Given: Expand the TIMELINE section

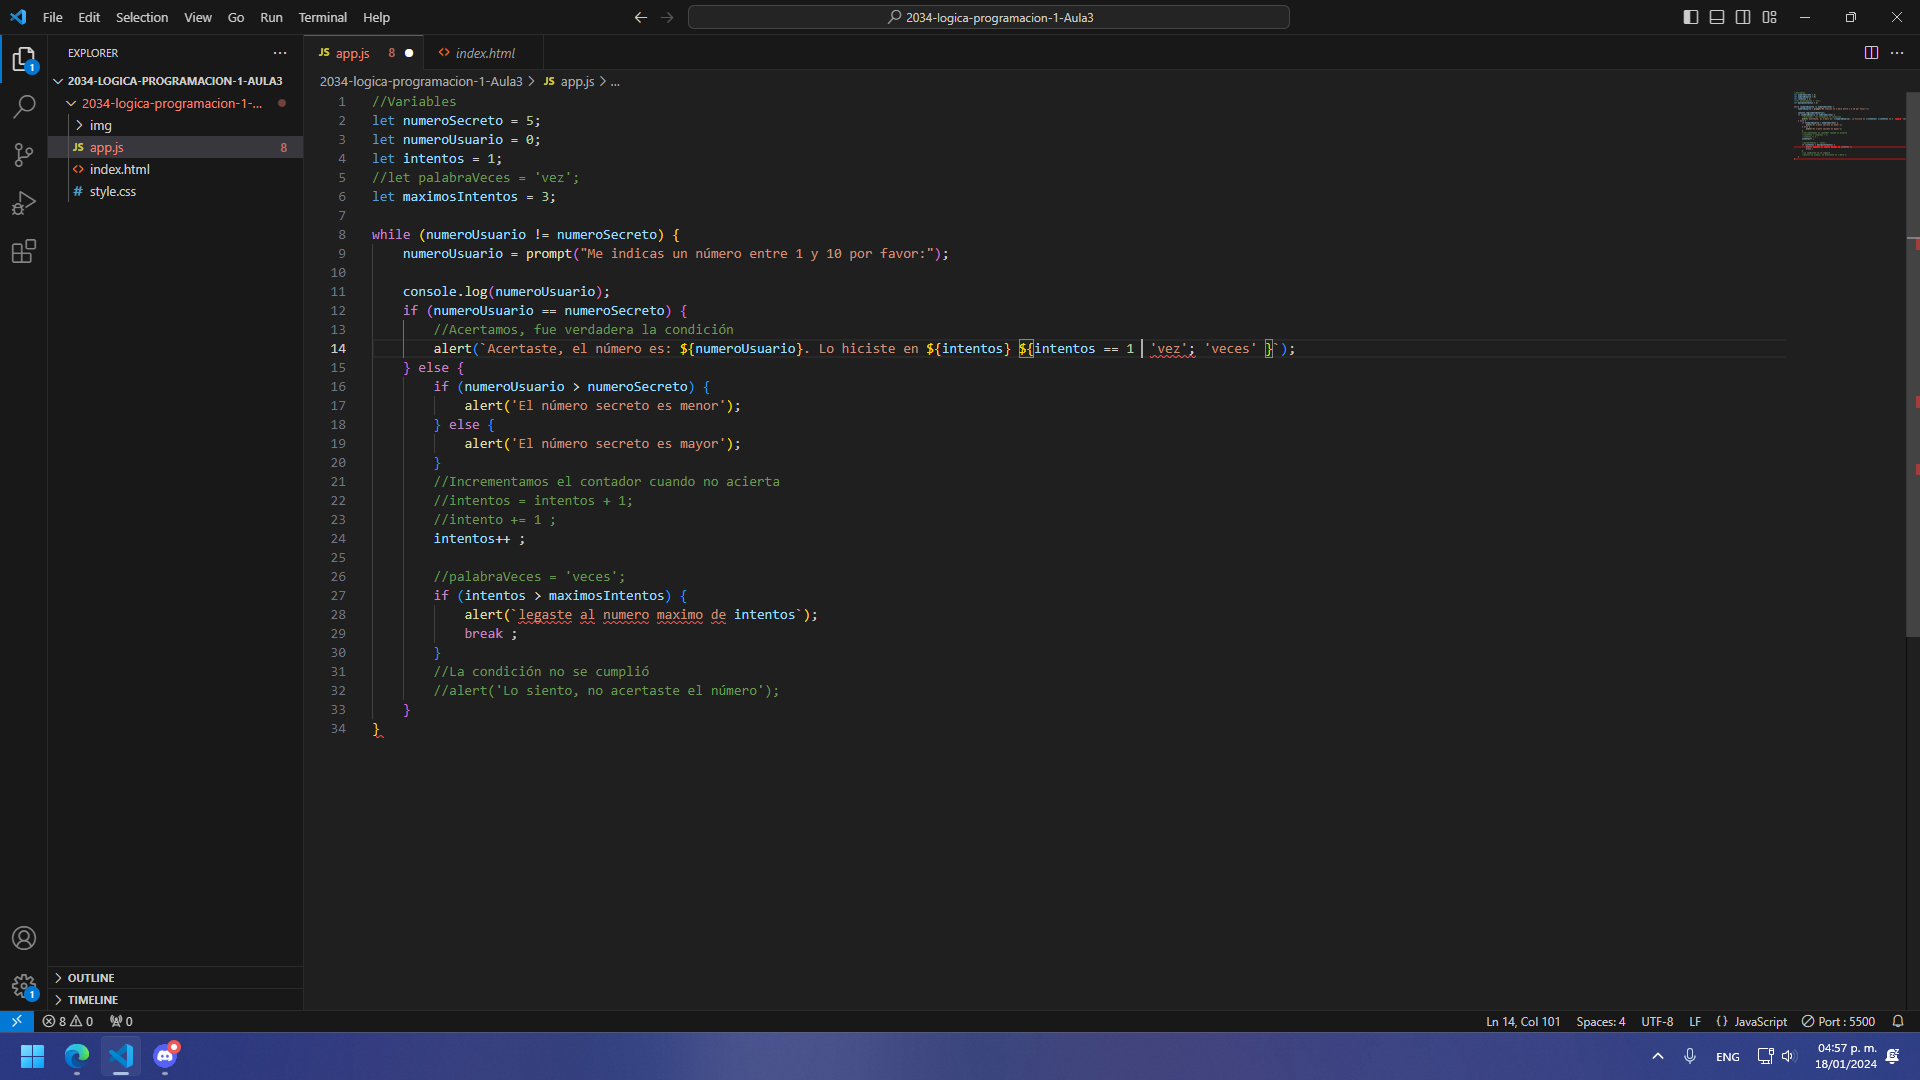Looking at the screenshot, I should 175,1000.
